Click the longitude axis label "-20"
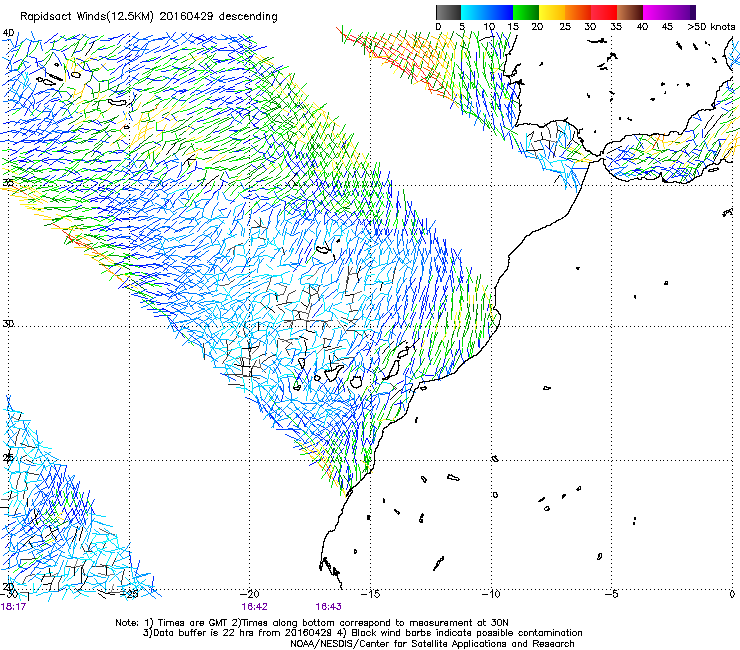740x650 pixels. pyautogui.click(x=250, y=594)
